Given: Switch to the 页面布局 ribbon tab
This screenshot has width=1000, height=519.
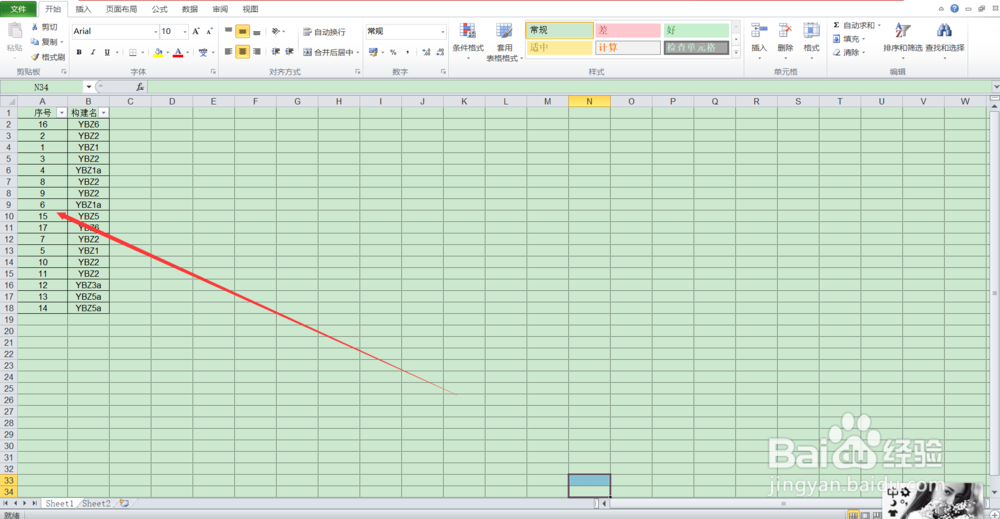Looking at the screenshot, I should pos(121,9).
